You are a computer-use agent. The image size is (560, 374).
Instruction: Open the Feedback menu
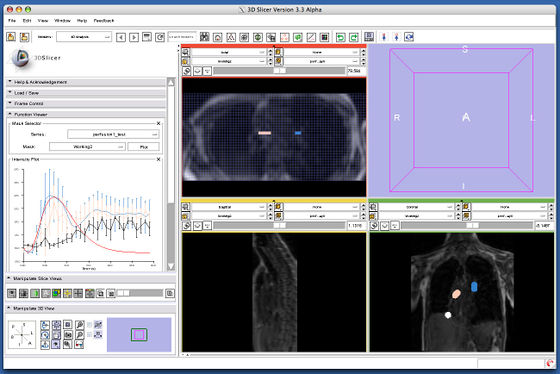[x=104, y=21]
